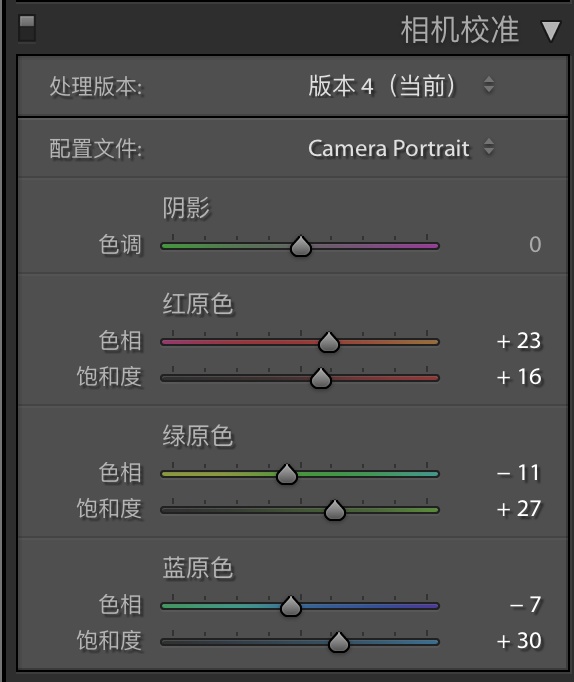The image size is (574, 682).
Task: Click the 红原色 色相 slider handle
Action: click(328, 342)
